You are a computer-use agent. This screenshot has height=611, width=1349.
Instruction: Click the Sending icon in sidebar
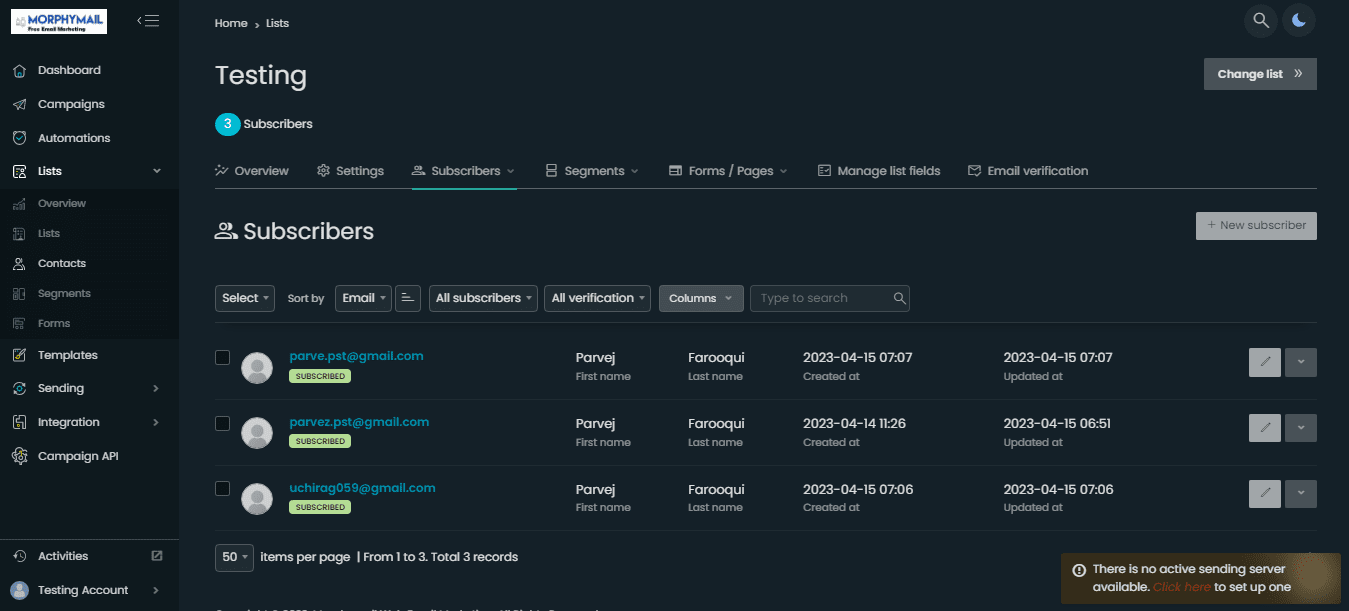coord(19,388)
